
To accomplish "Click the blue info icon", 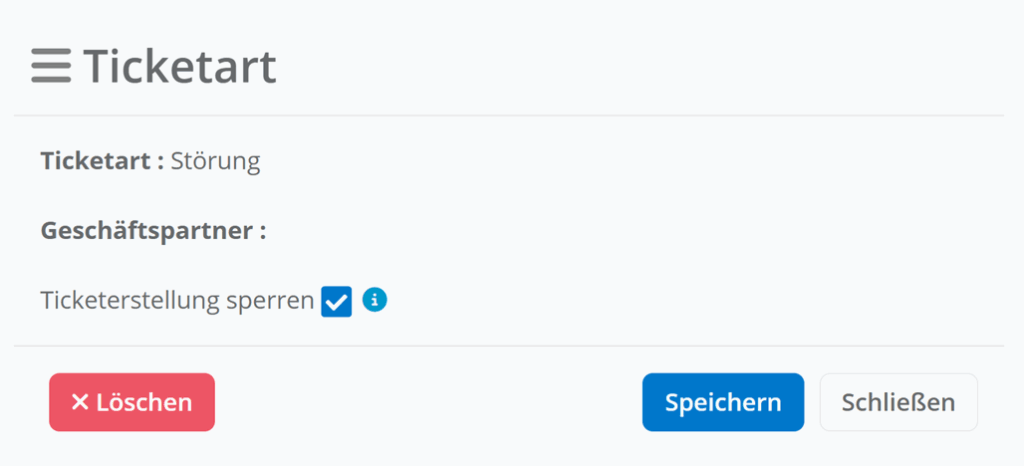I will coord(374,299).
